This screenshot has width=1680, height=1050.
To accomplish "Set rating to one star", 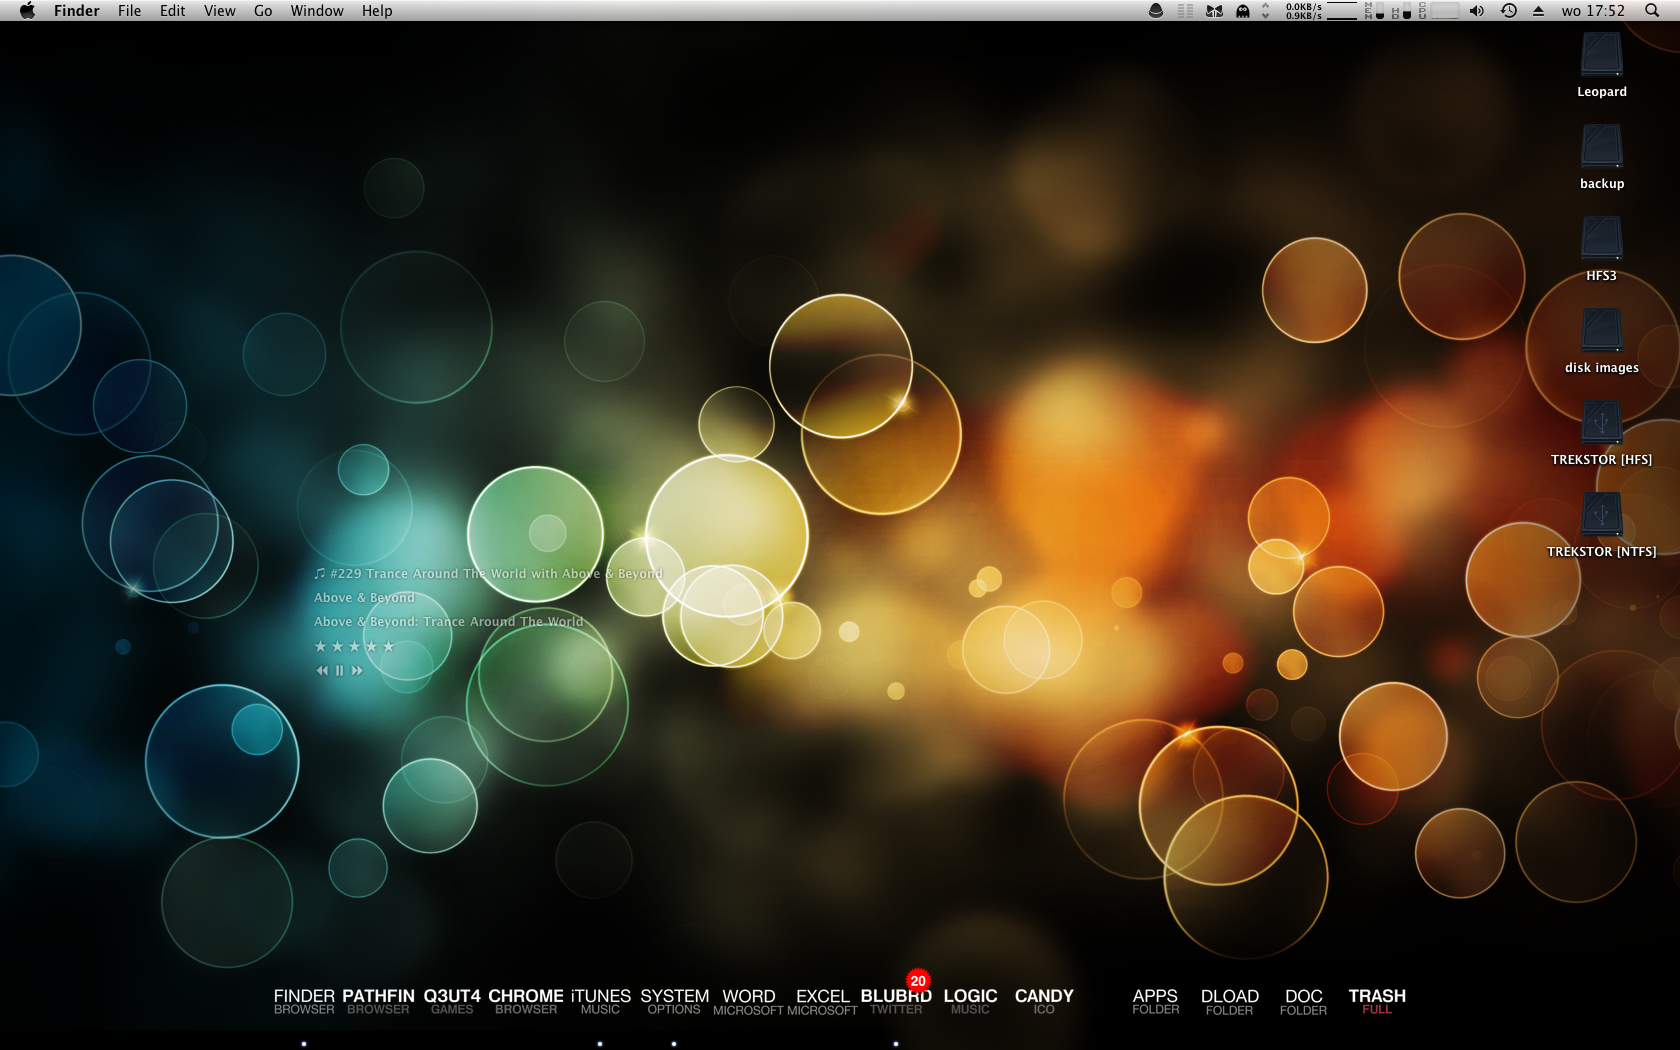I will tap(321, 647).
